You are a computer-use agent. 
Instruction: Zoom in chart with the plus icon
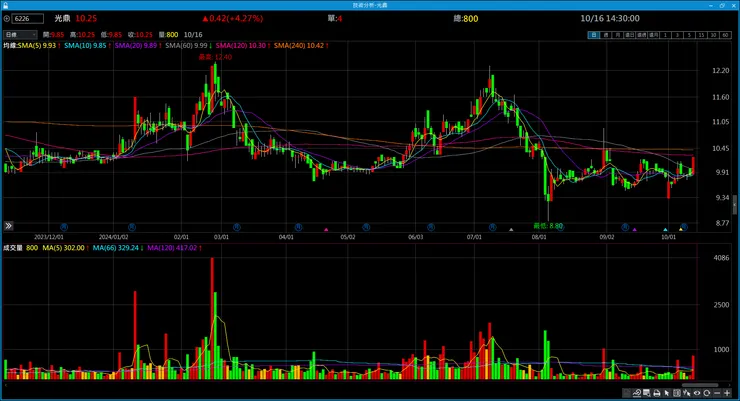pyautogui.click(x=727, y=393)
